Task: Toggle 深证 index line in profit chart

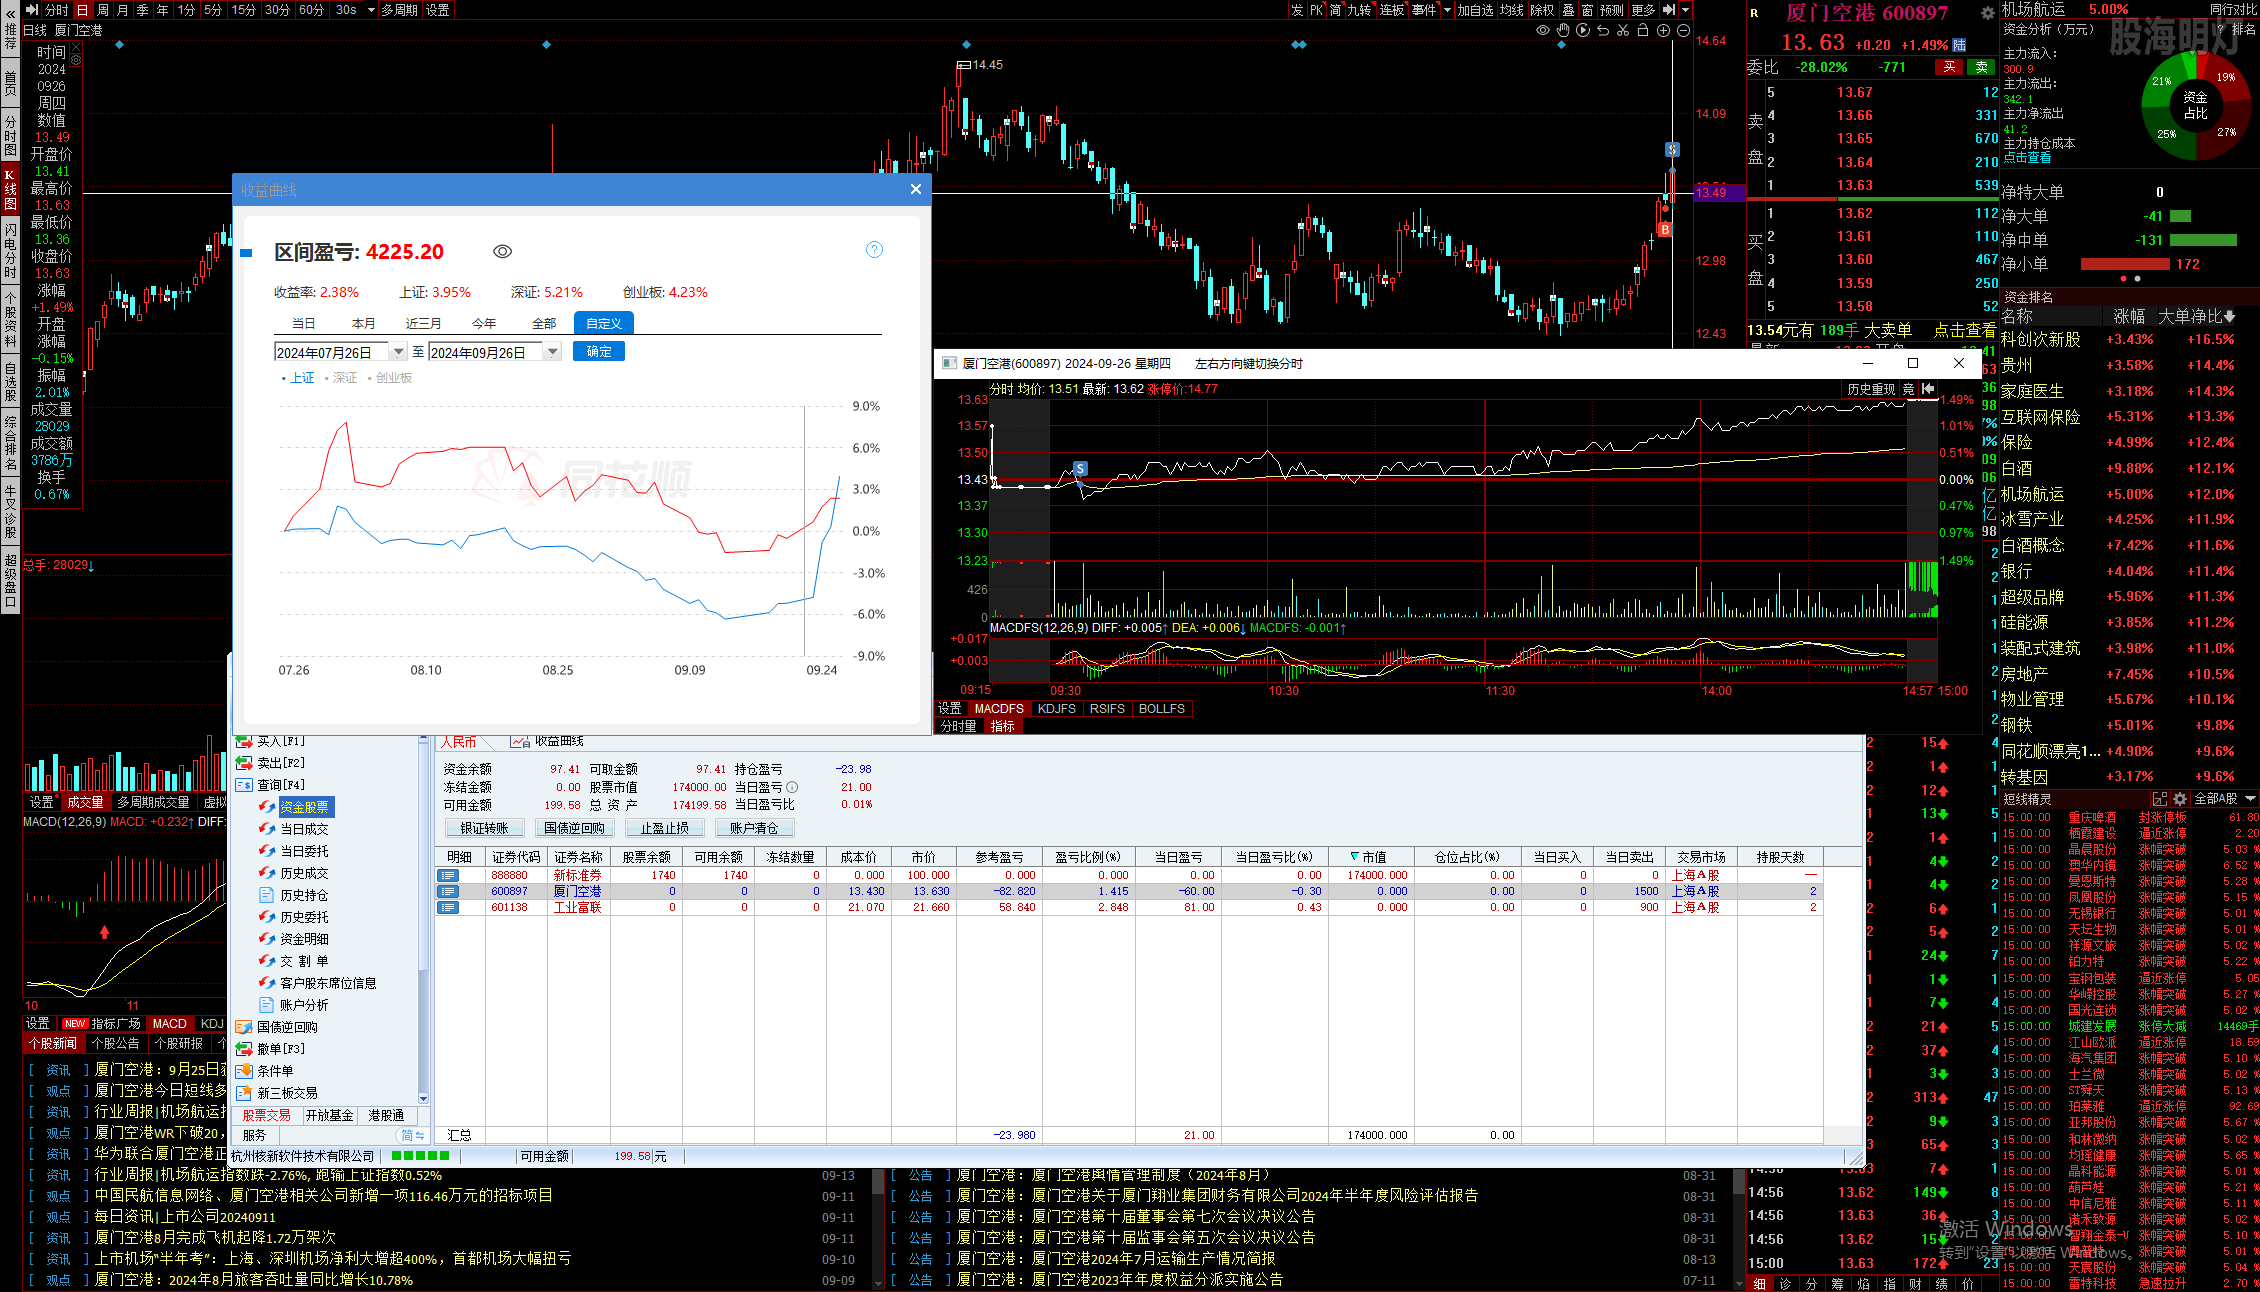Action: 341,378
